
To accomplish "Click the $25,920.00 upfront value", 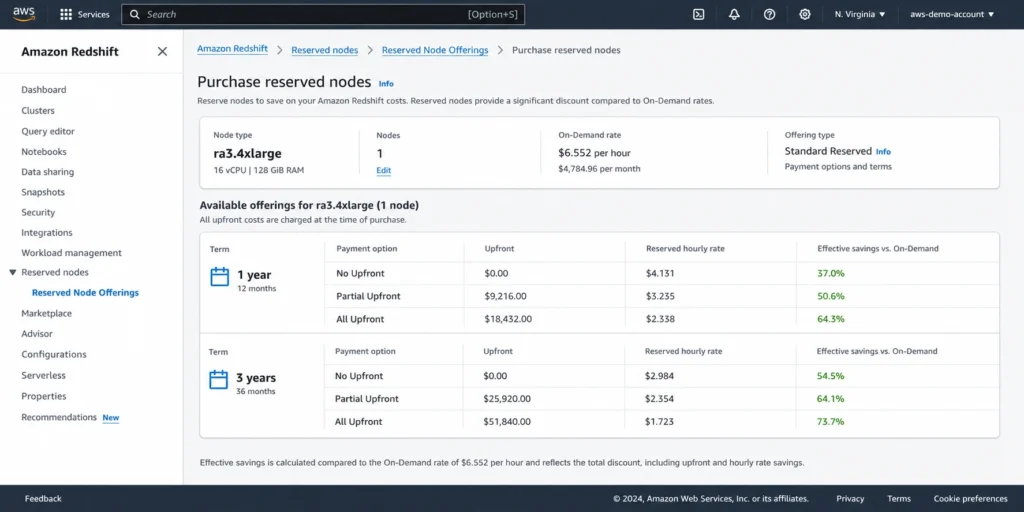I will [507, 399].
